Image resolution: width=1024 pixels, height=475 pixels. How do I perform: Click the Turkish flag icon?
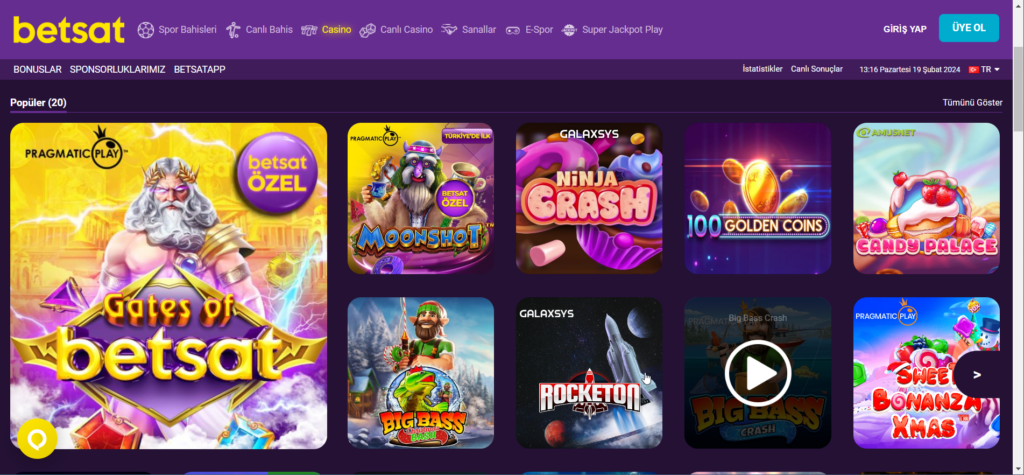point(973,69)
